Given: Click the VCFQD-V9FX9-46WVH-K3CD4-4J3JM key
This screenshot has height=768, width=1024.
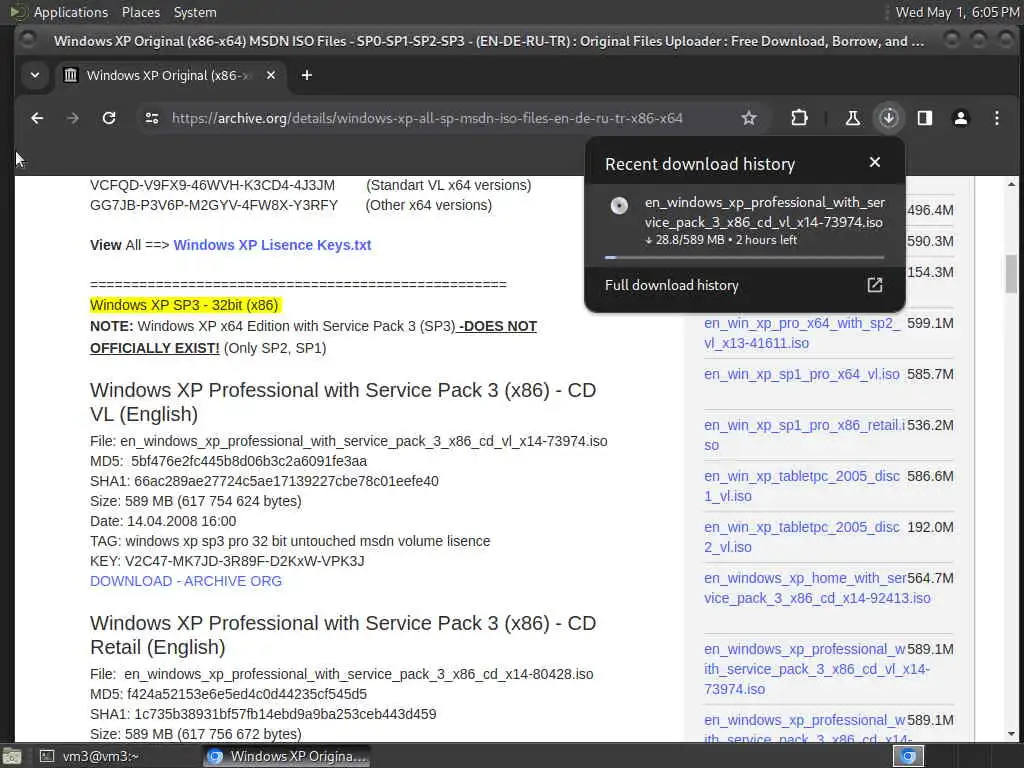Looking at the screenshot, I should click(x=212, y=185).
